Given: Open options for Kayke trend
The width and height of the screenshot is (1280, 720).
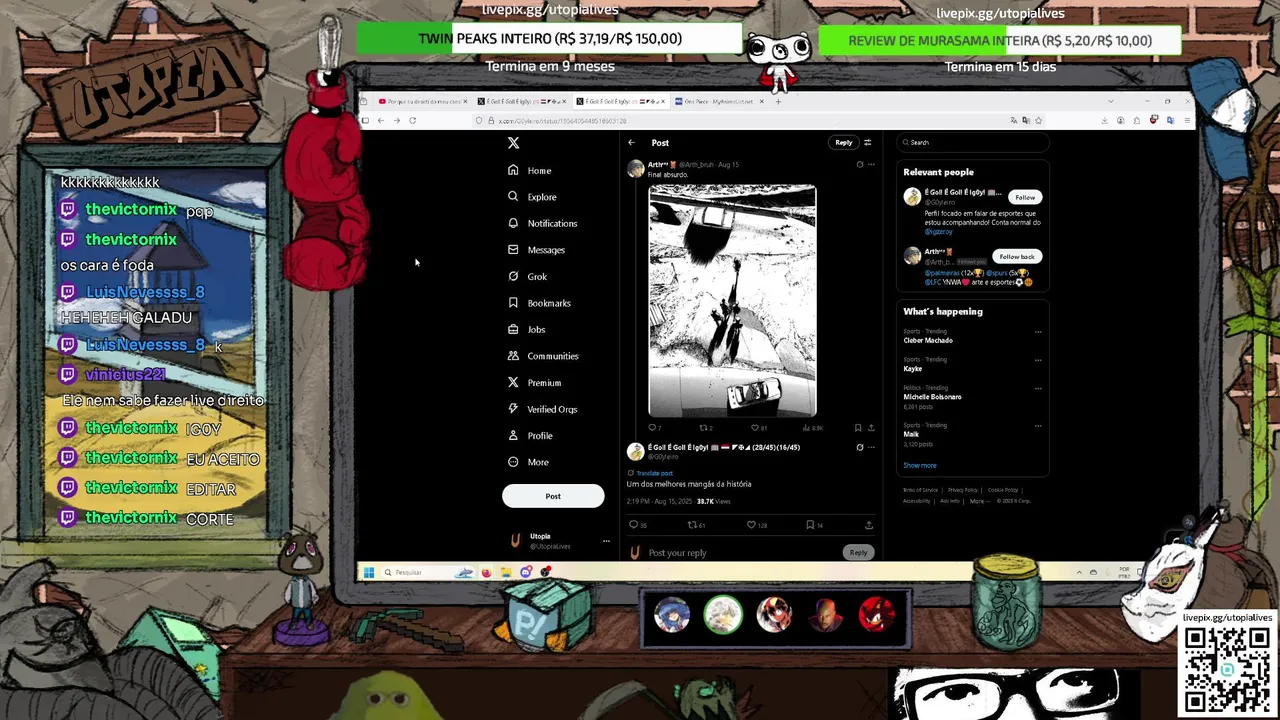Looking at the screenshot, I should 1038,360.
